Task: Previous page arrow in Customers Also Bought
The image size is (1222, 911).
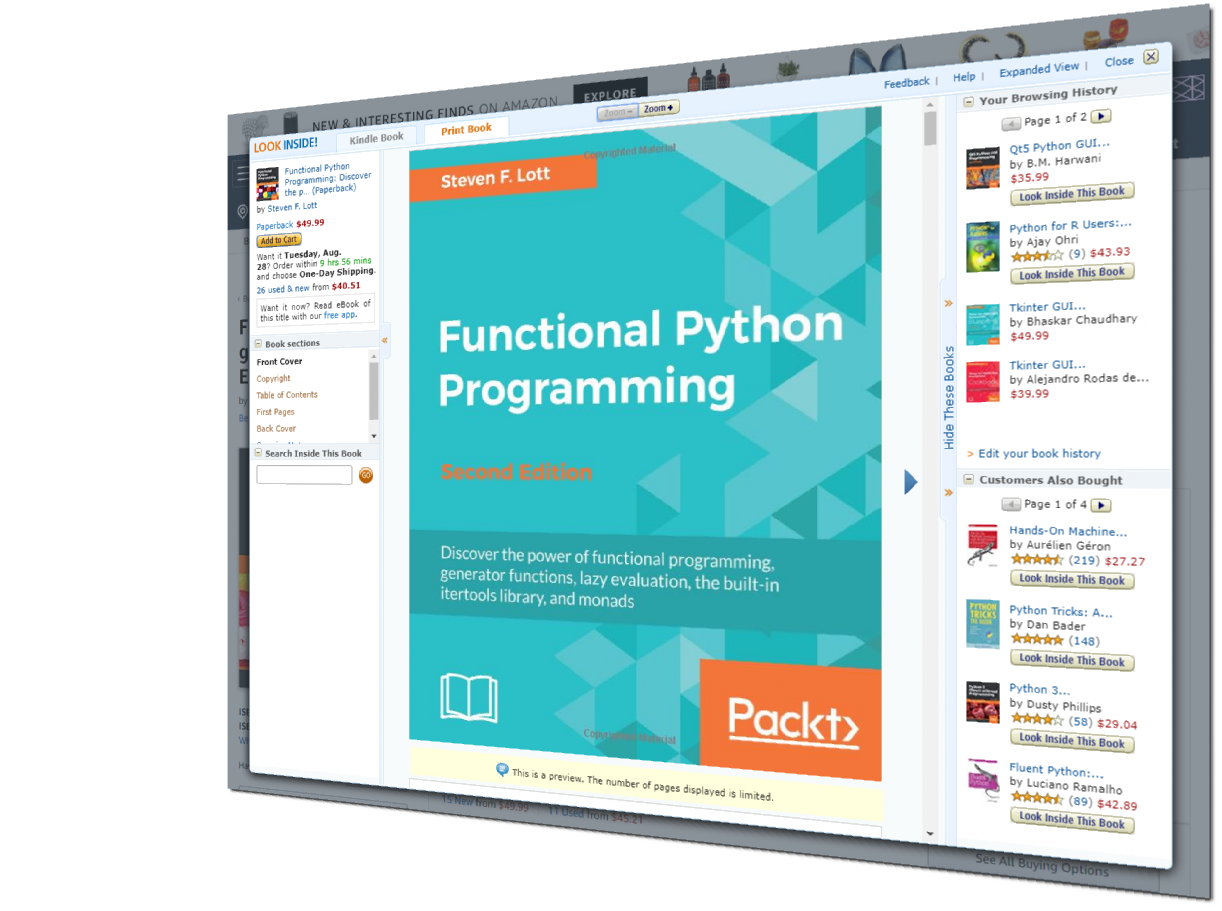Action: 1011,505
